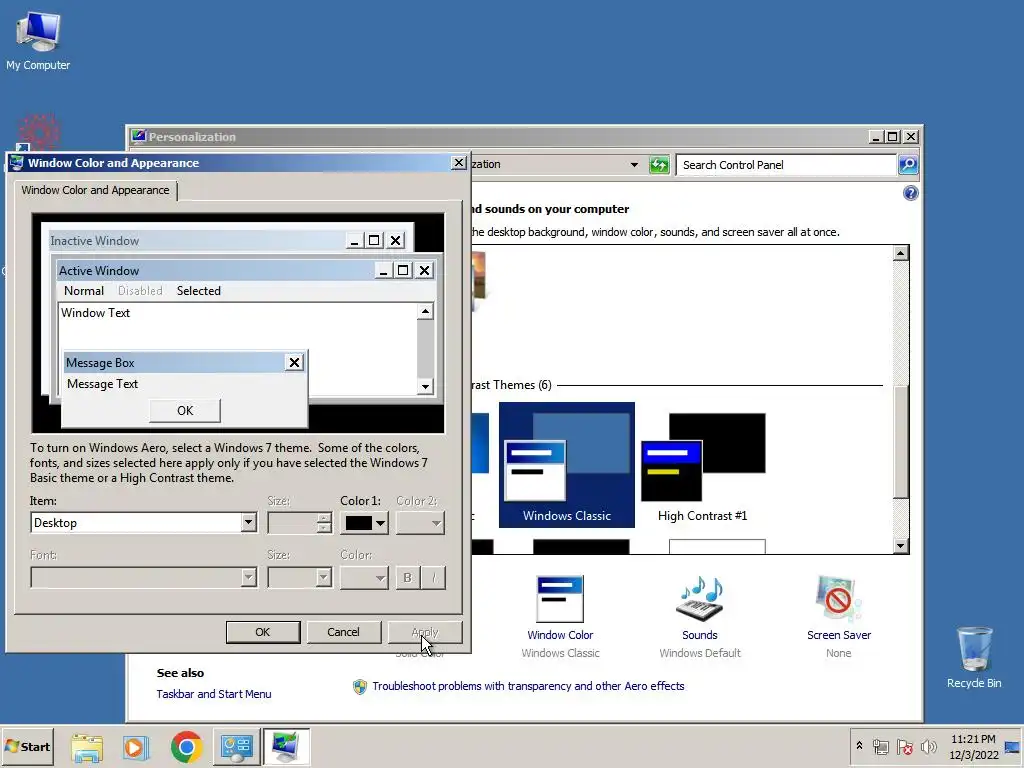Open Taskbar and Start Menu link
1024x768 pixels.
(x=214, y=694)
